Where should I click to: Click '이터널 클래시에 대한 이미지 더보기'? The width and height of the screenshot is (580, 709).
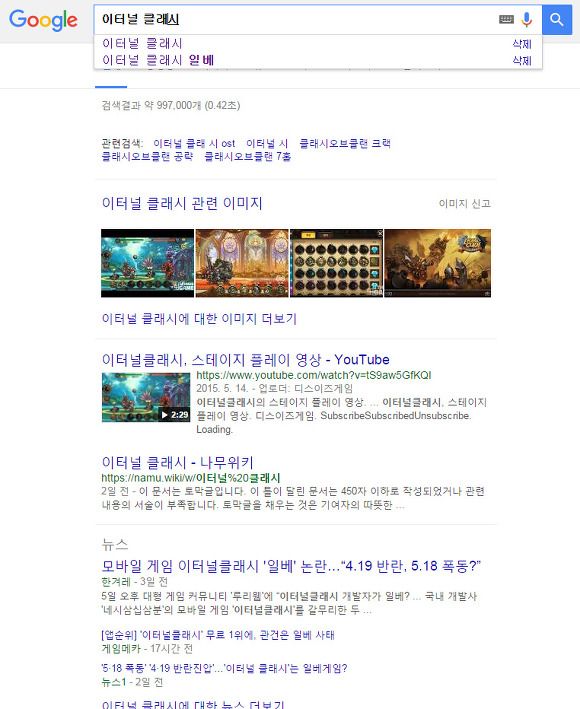[199, 319]
